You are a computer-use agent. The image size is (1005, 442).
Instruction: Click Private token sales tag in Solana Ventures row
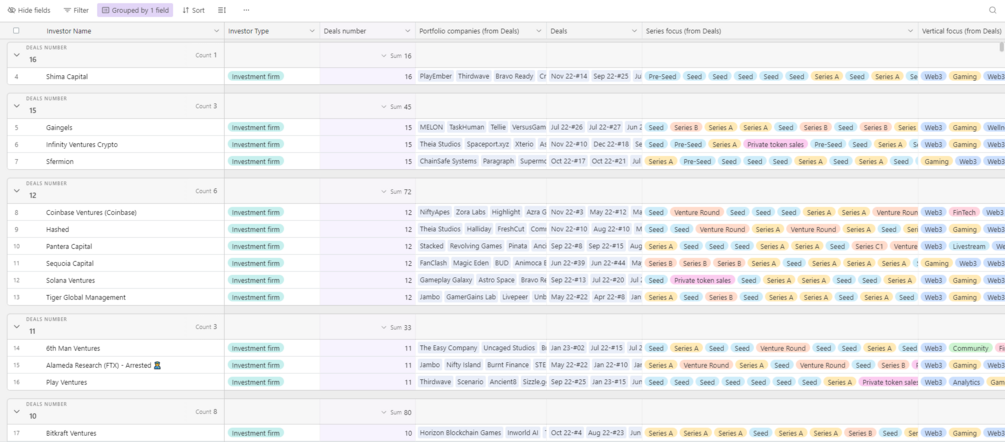tap(702, 280)
